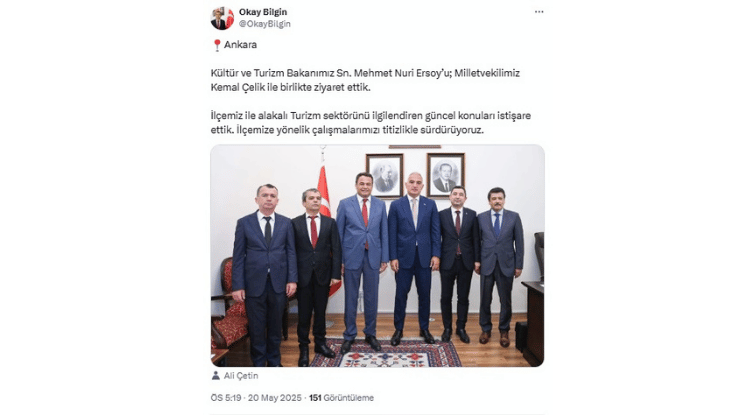
Task: Click the Ankara location text
Action: pyautogui.click(x=241, y=45)
